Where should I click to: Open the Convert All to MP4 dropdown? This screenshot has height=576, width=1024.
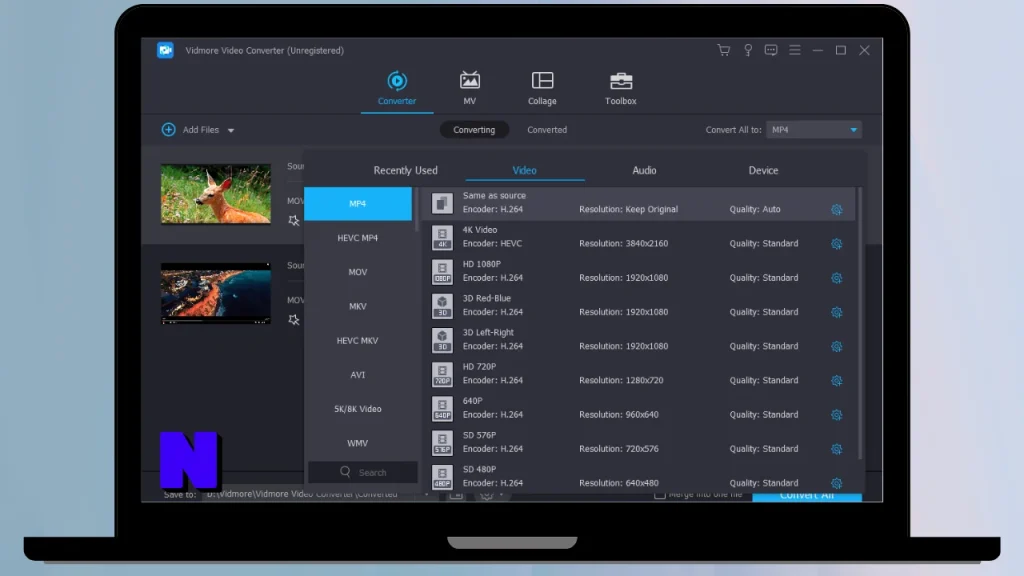coord(814,129)
